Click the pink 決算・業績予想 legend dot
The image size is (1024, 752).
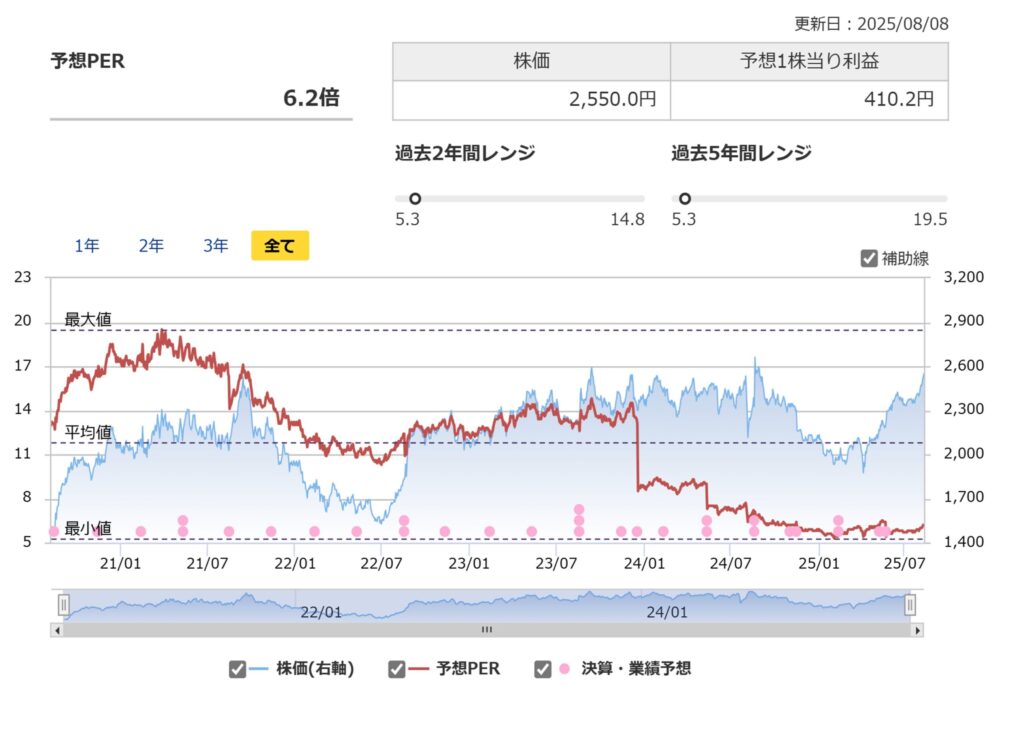click(565, 669)
